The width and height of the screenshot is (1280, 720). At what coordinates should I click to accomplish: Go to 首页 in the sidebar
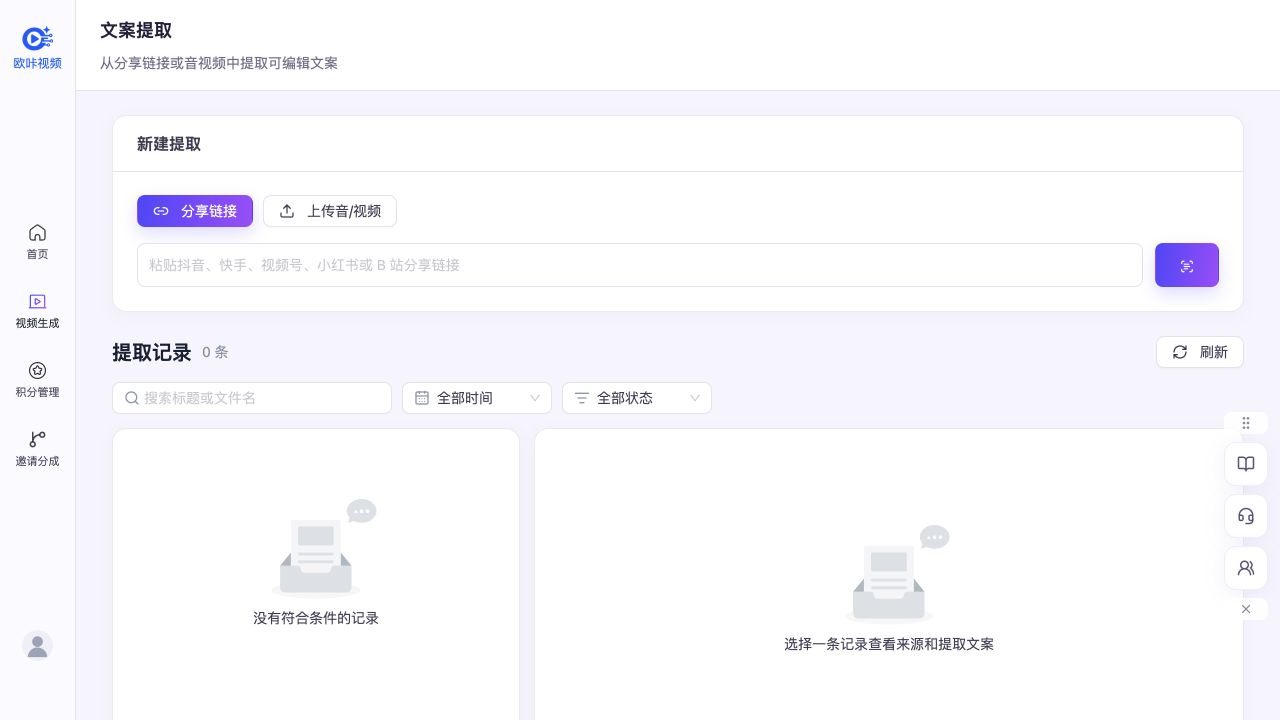pyautogui.click(x=37, y=241)
